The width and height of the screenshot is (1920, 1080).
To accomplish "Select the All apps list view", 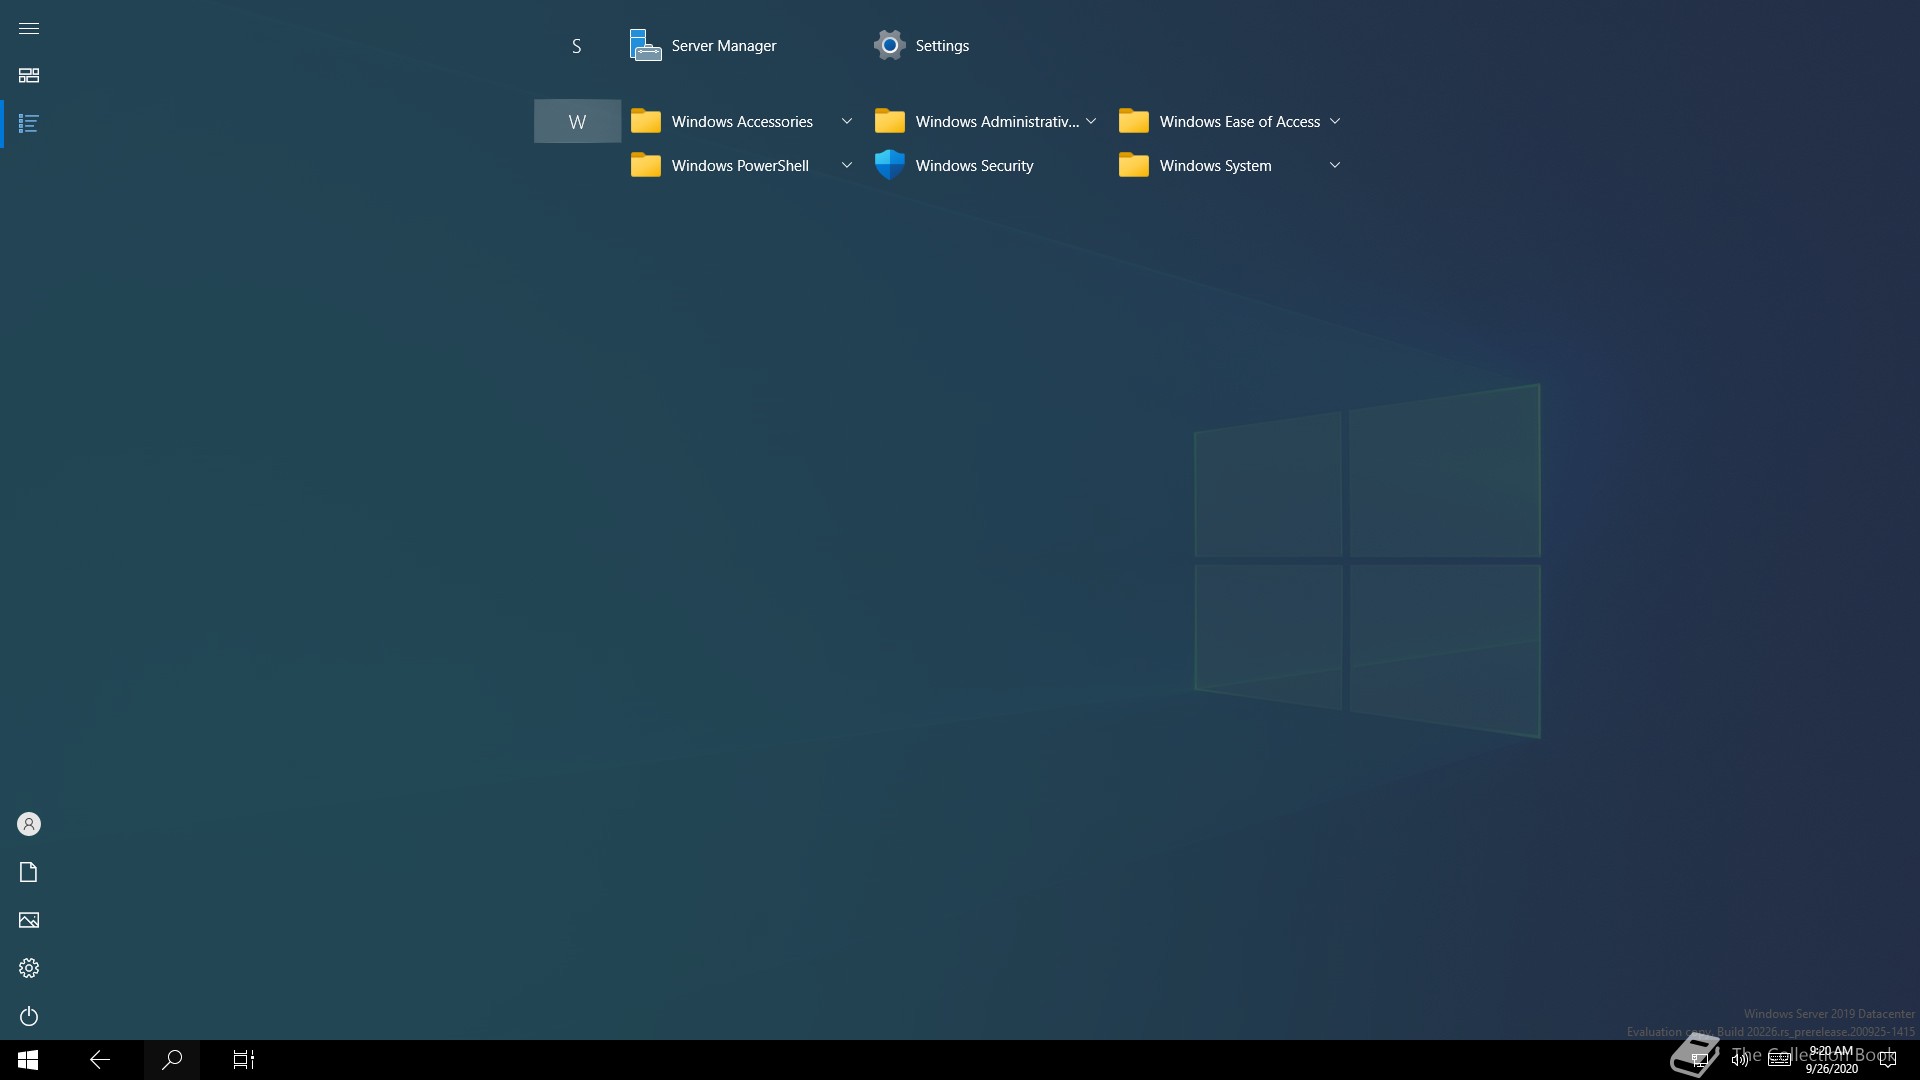I will [29, 124].
